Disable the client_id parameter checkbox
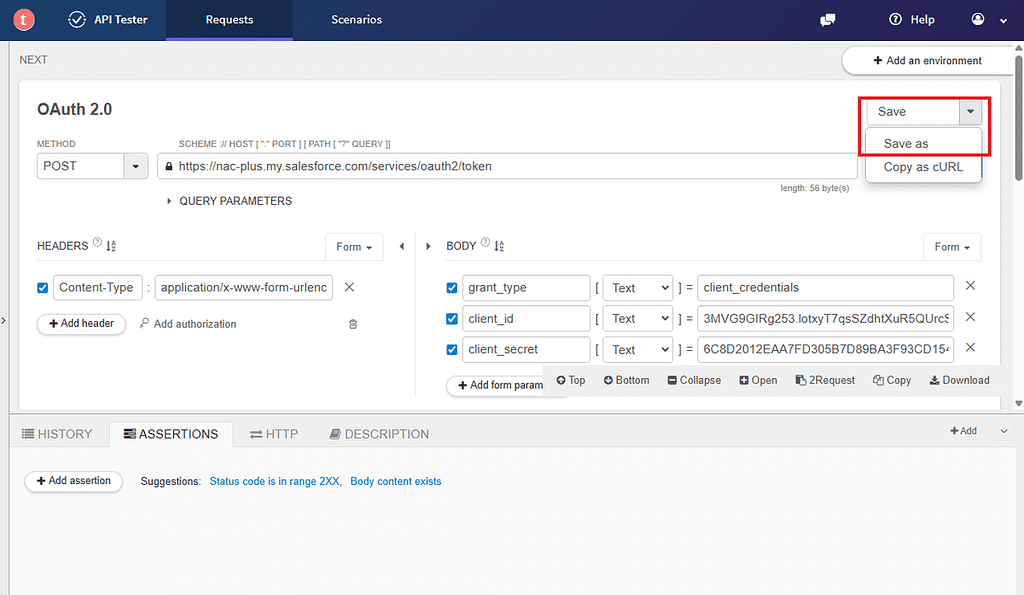Screen dimensions: 1024x595 (451, 319)
